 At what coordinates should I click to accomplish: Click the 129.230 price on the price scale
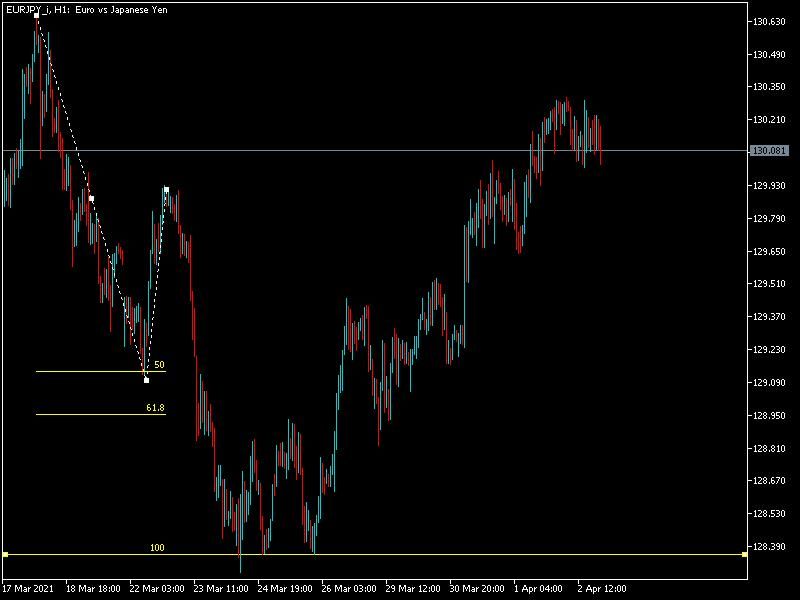coord(770,349)
